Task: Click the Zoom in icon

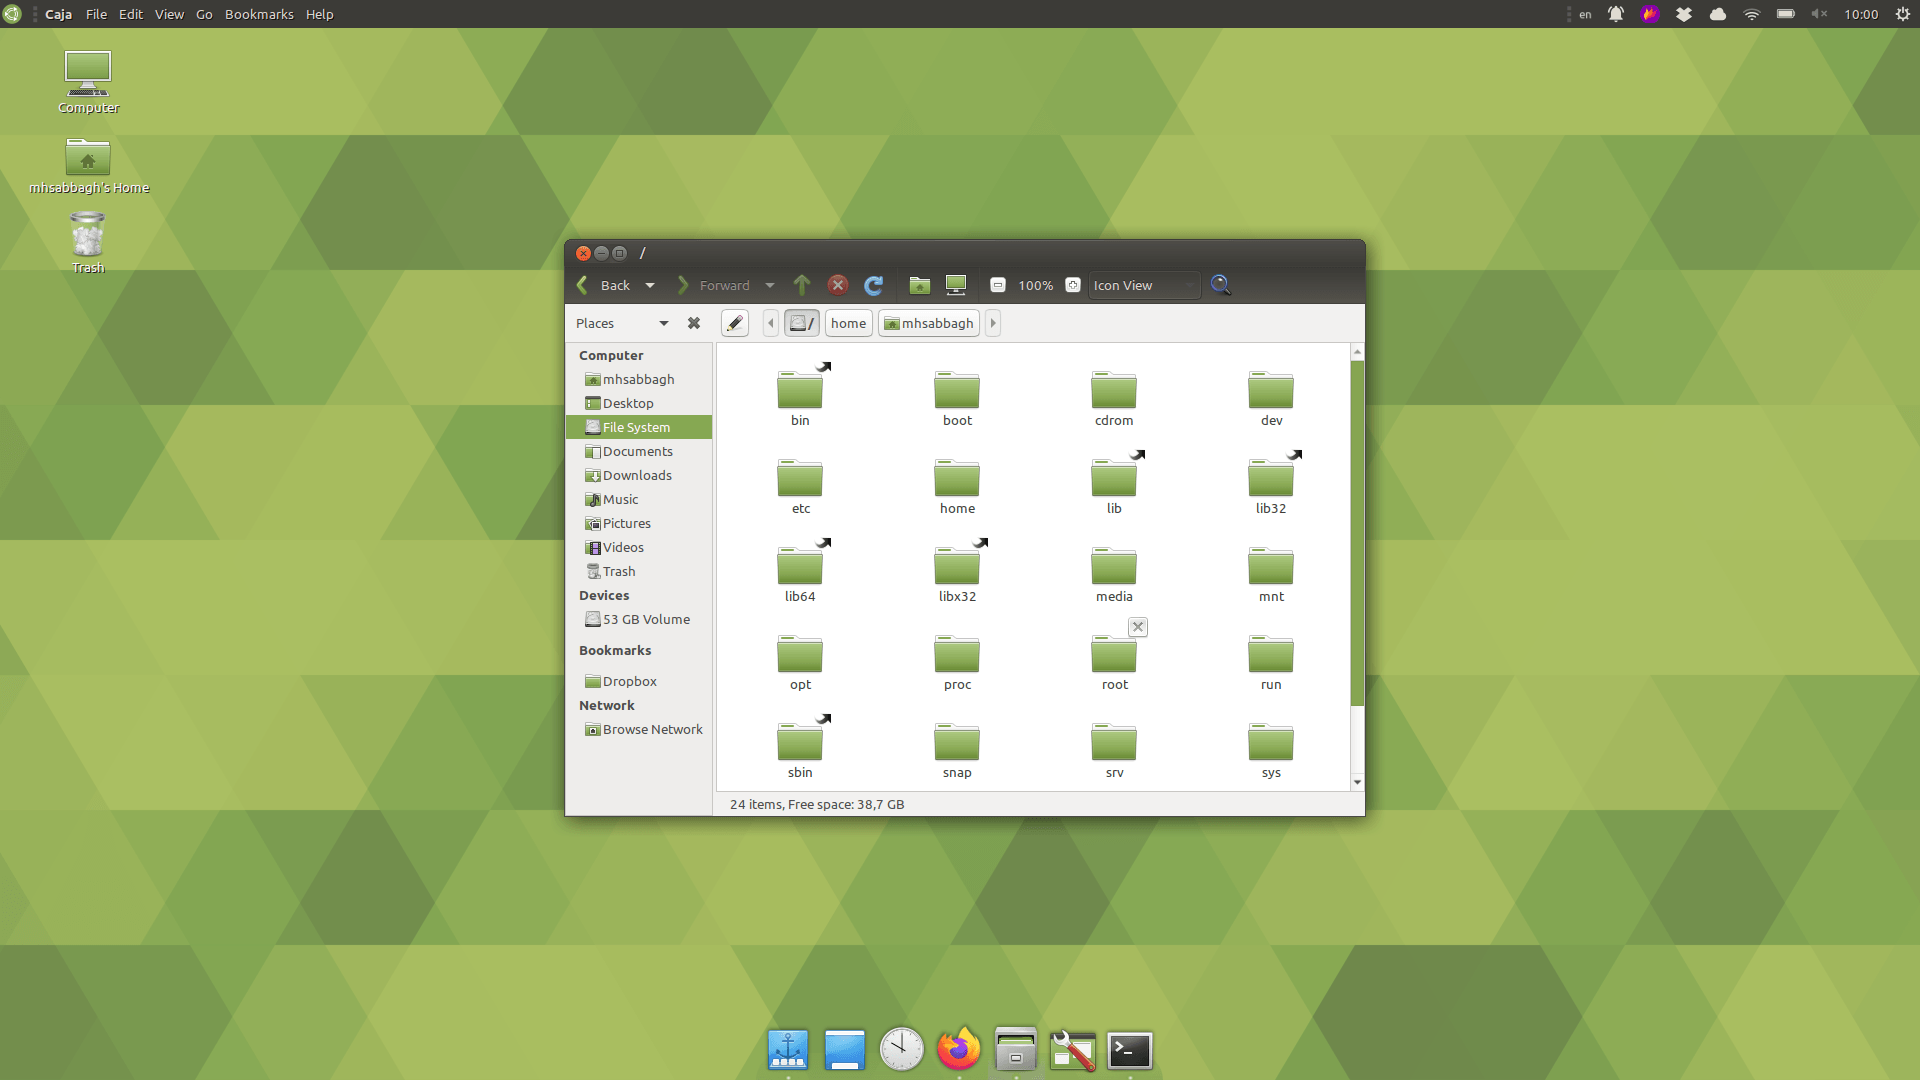Action: point(1073,286)
